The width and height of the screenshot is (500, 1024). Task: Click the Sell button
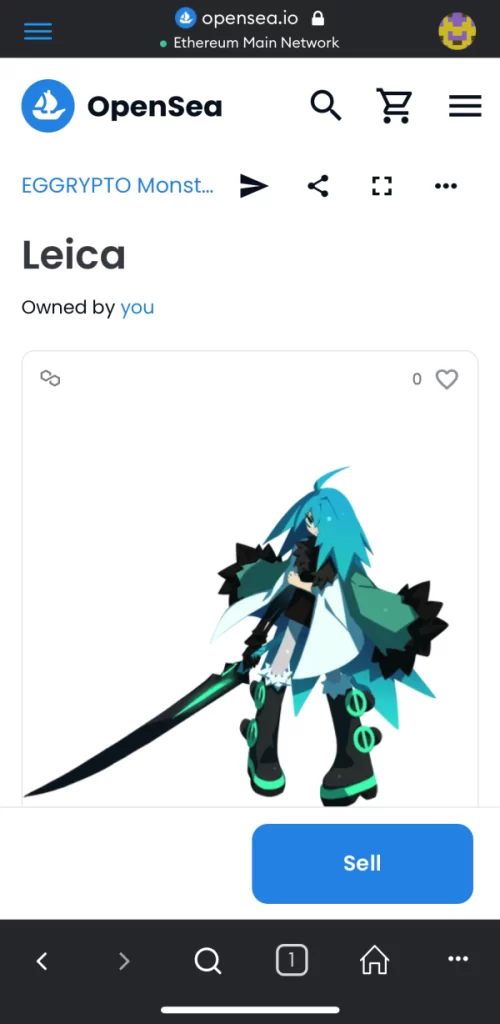coord(362,863)
